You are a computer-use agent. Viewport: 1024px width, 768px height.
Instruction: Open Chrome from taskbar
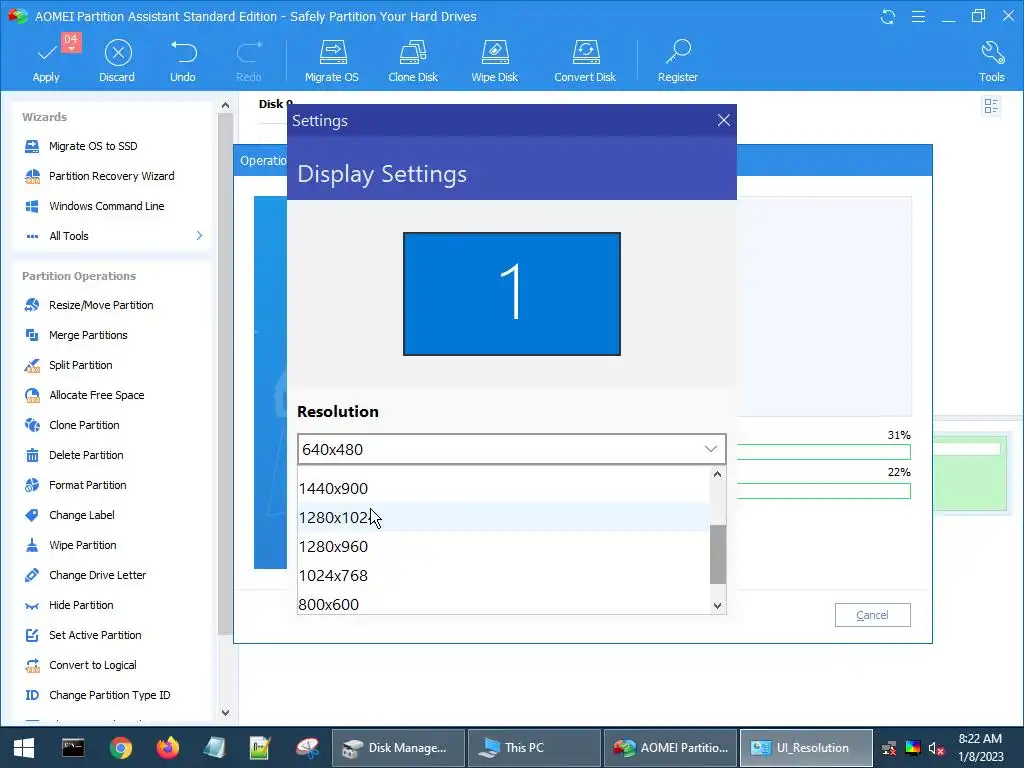click(x=121, y=748)
